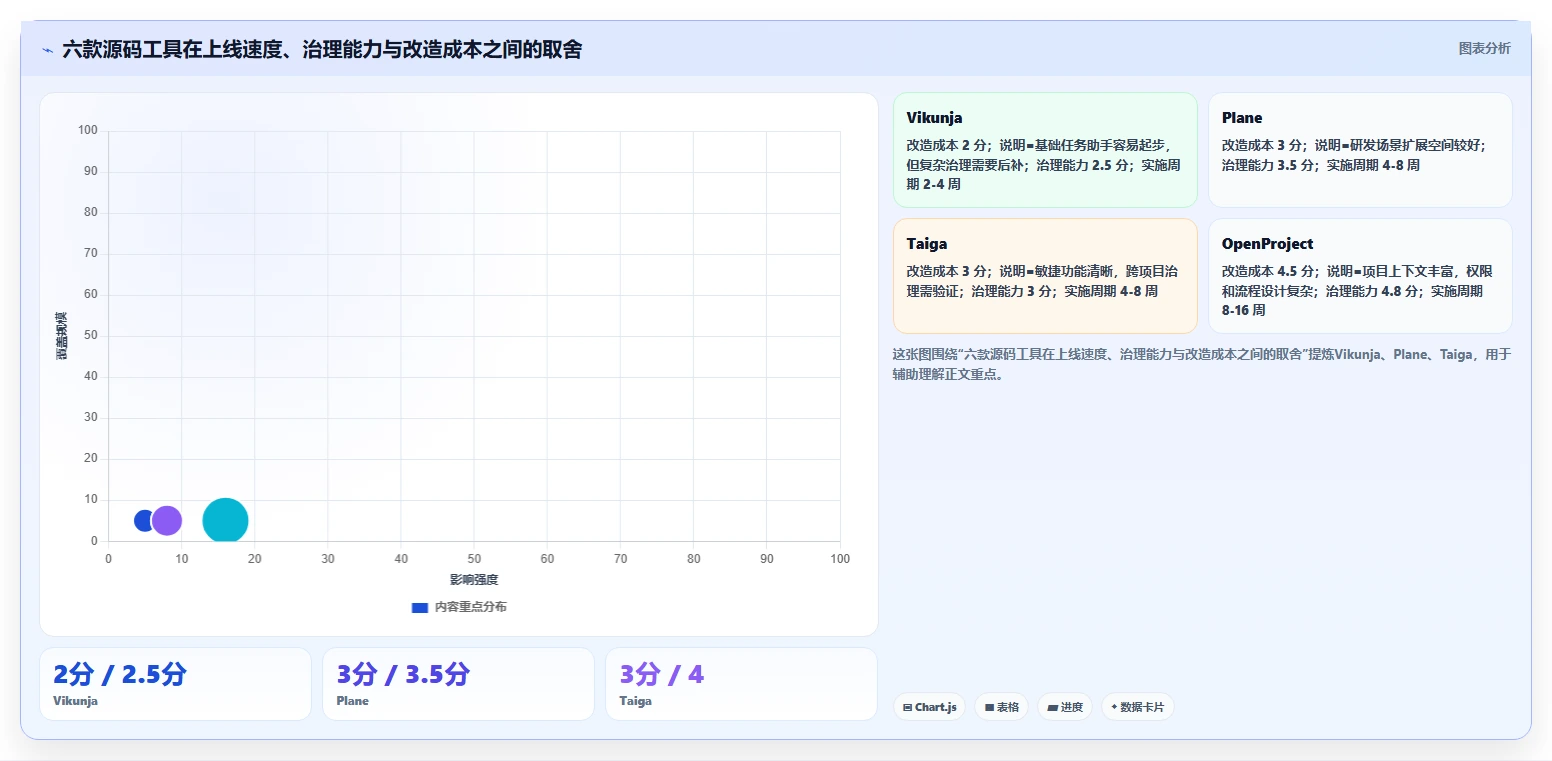Click the x-axis tick value 50

[x=474, y=559]
